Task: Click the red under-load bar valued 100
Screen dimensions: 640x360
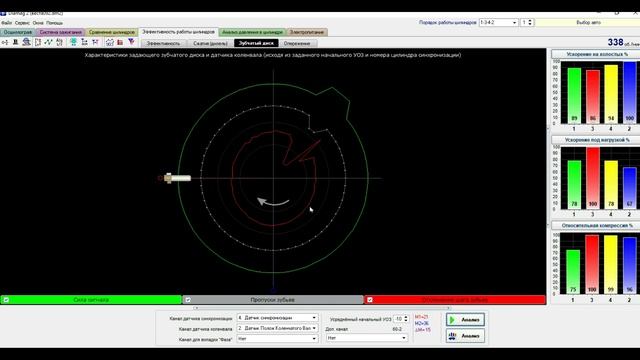Action: click(593, 178)
